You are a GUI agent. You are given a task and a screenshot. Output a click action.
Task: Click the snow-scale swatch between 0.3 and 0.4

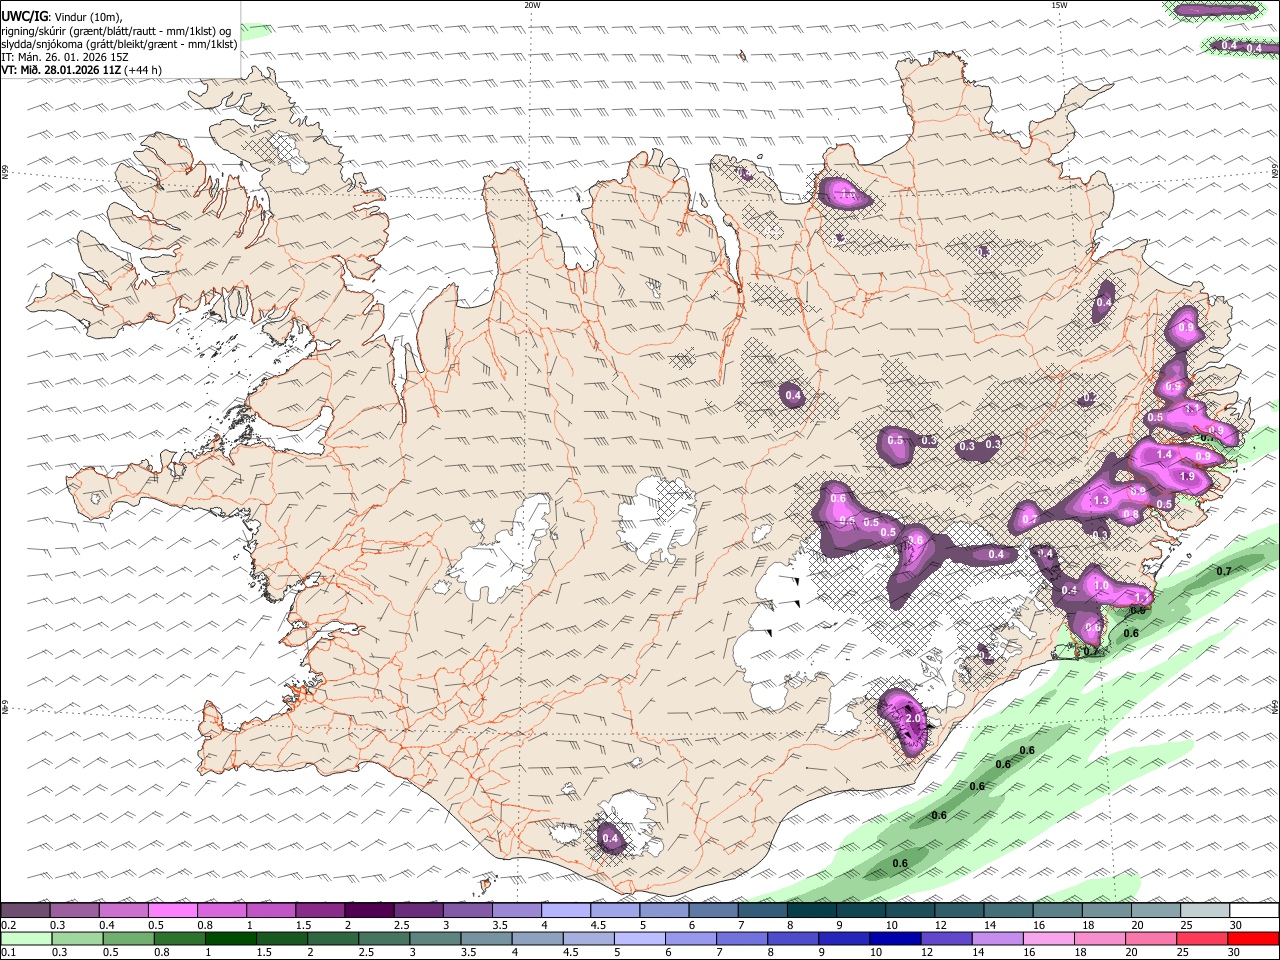click(74, 911)
